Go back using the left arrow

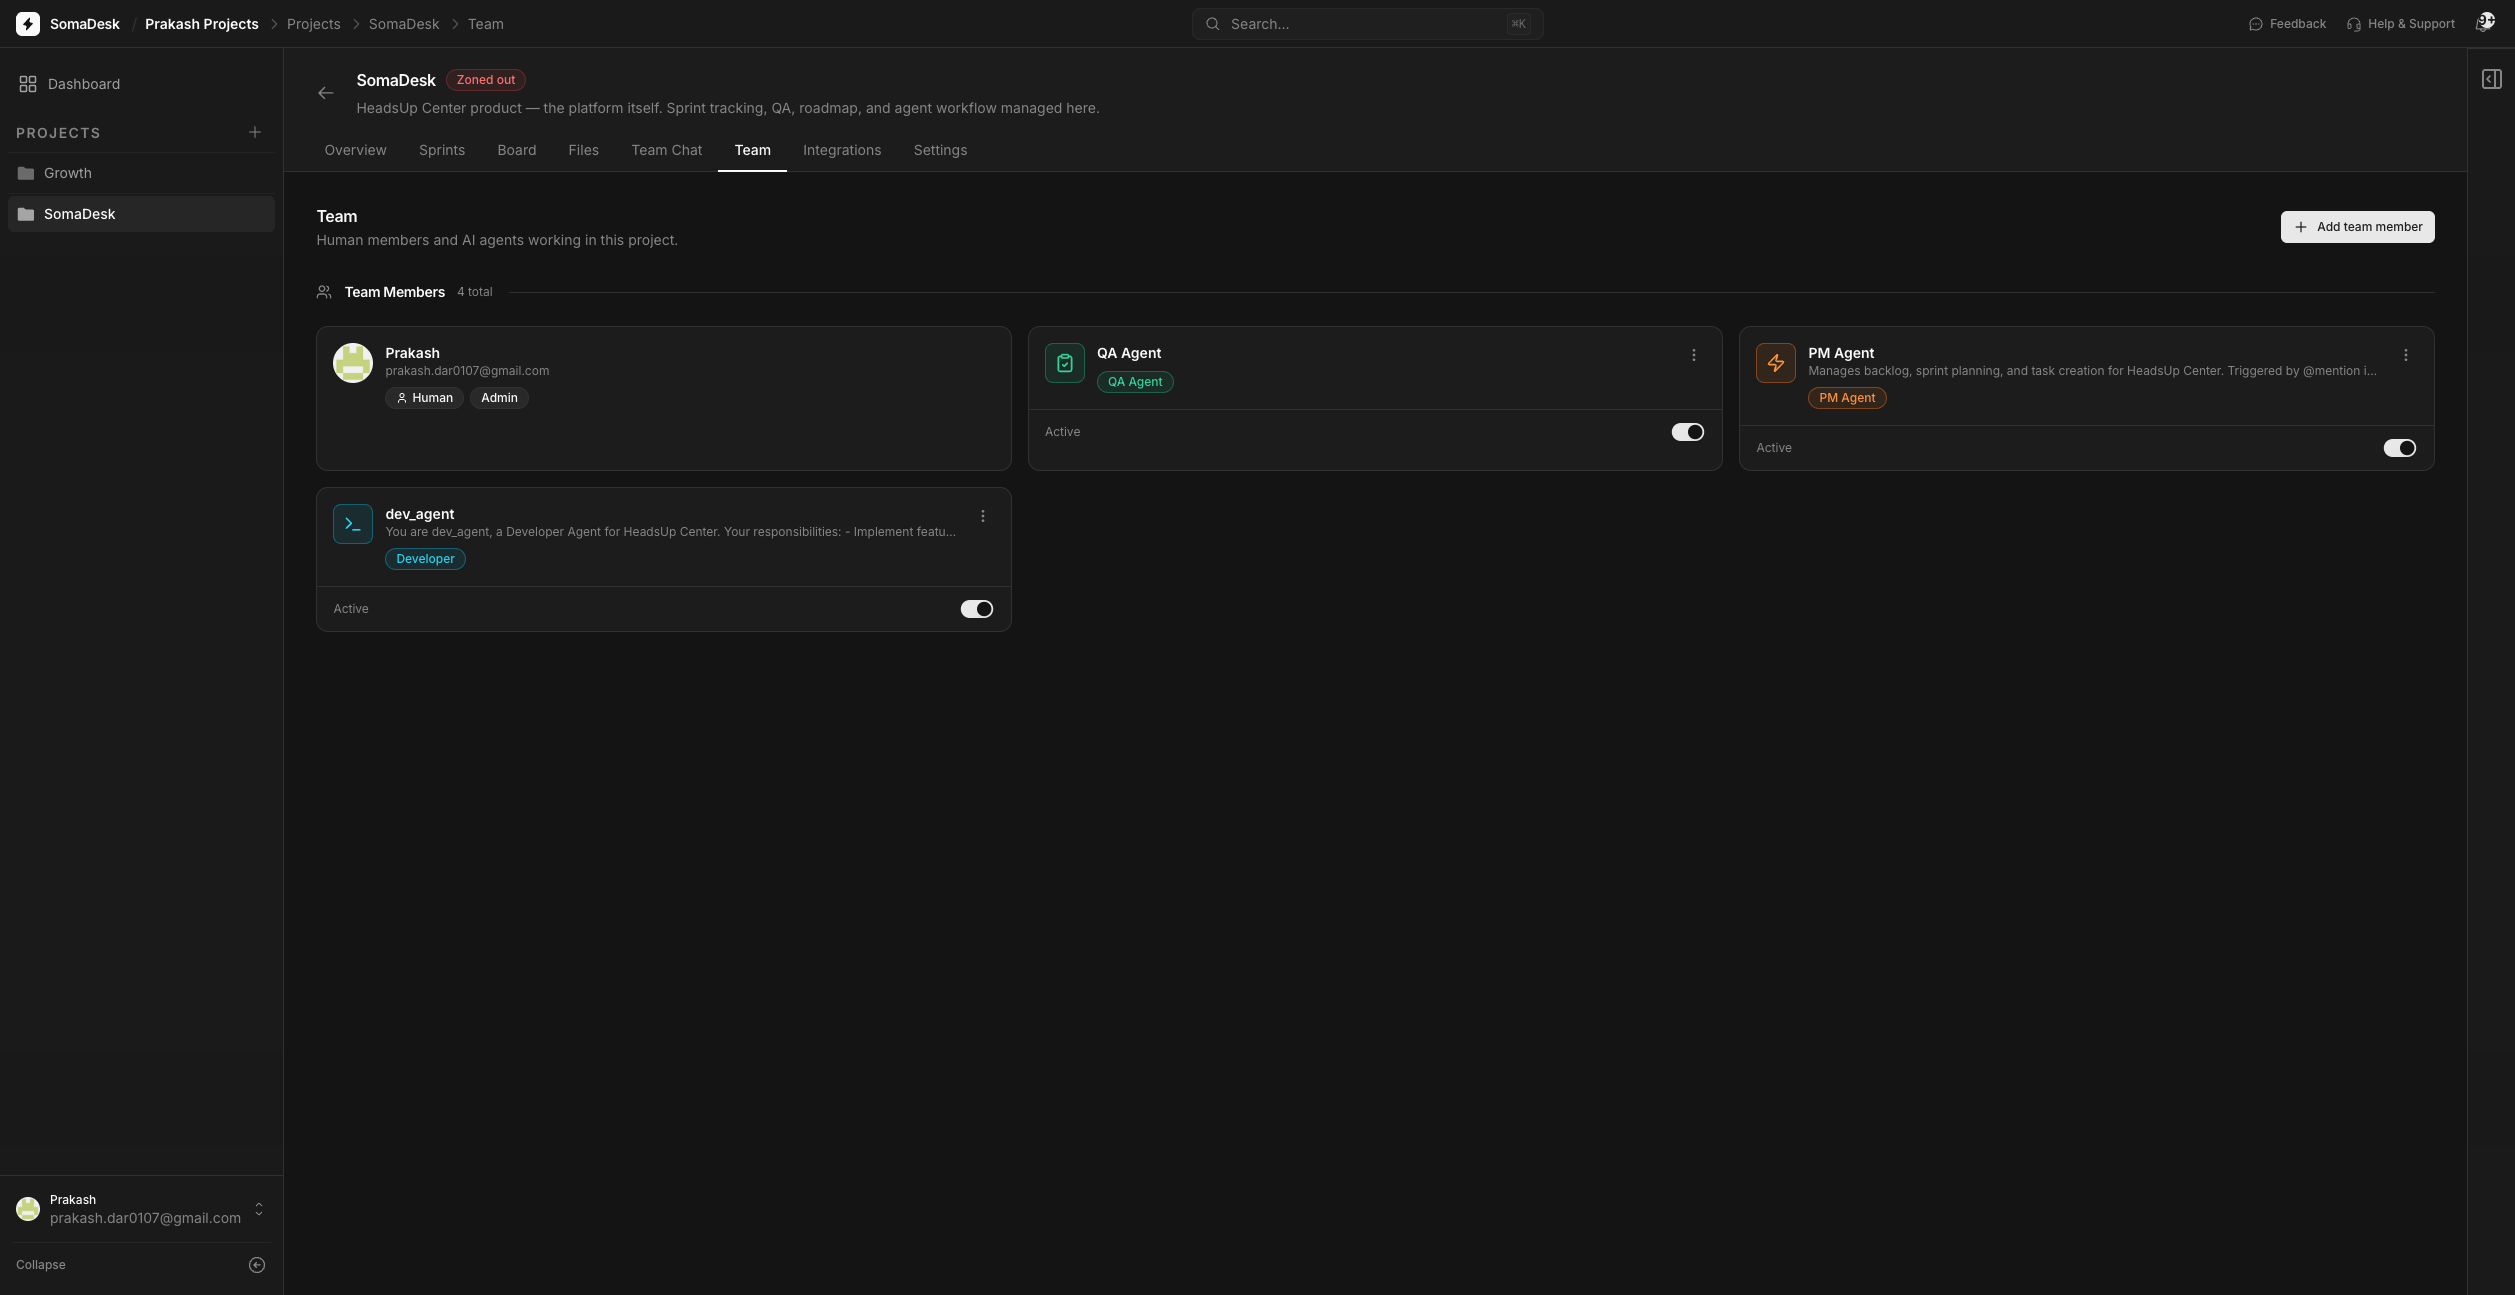coord(325,93)
